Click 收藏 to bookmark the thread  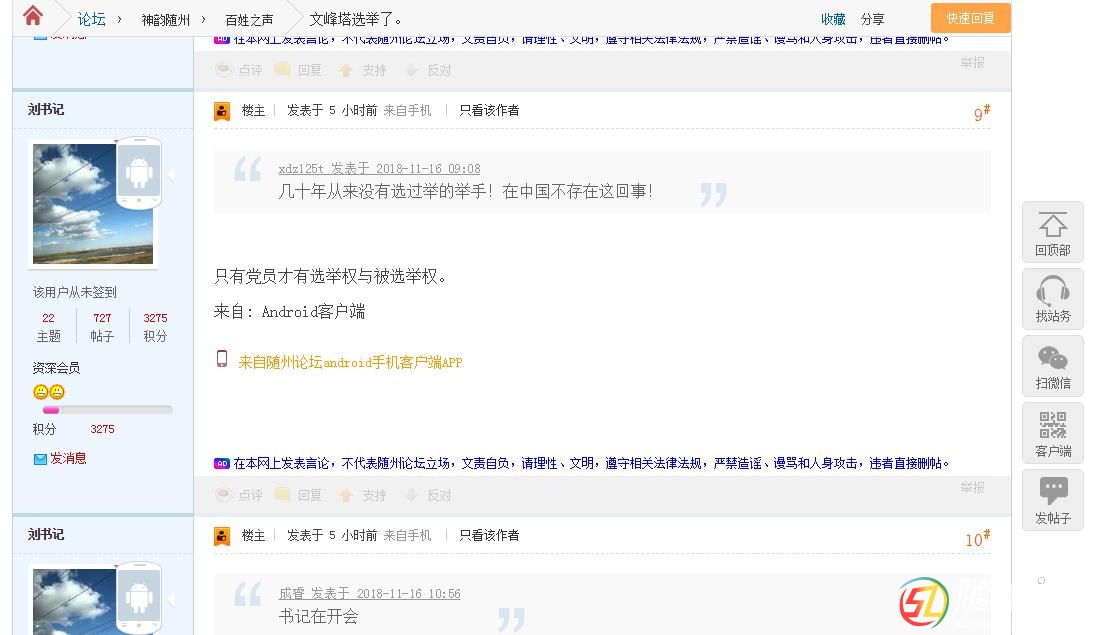click(833, 19)
